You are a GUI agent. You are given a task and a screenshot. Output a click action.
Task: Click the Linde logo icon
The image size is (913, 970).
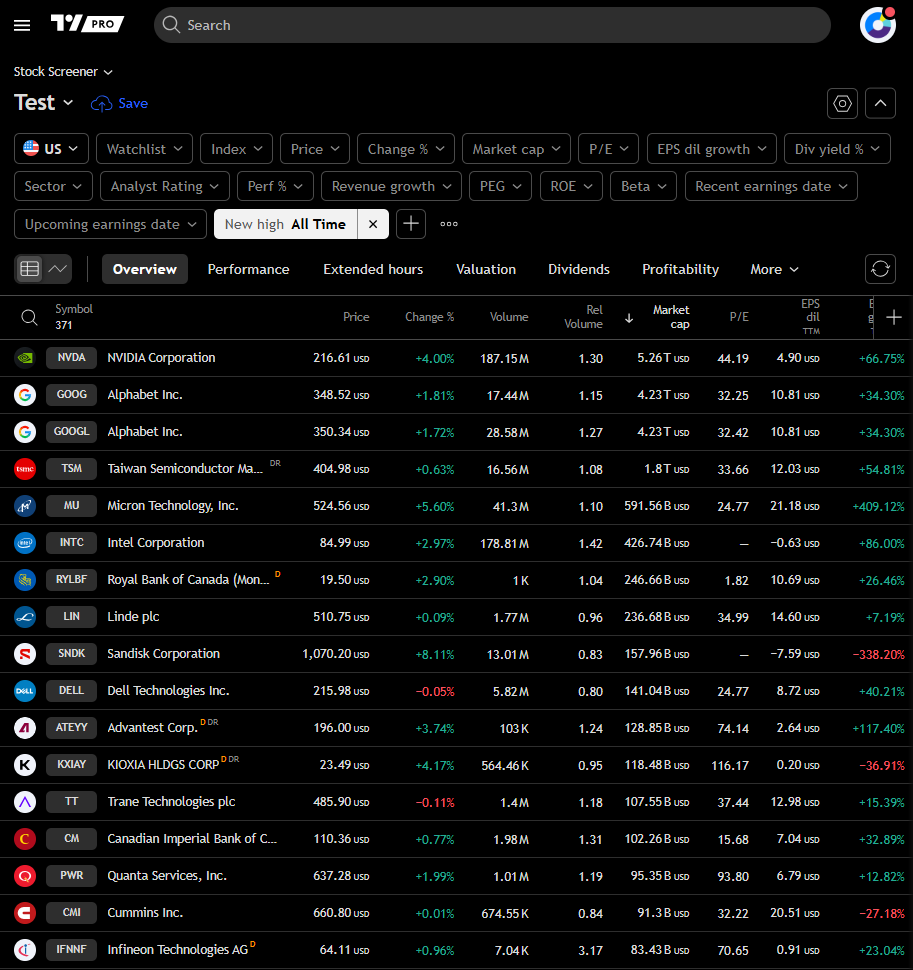[x=25, y=617]
